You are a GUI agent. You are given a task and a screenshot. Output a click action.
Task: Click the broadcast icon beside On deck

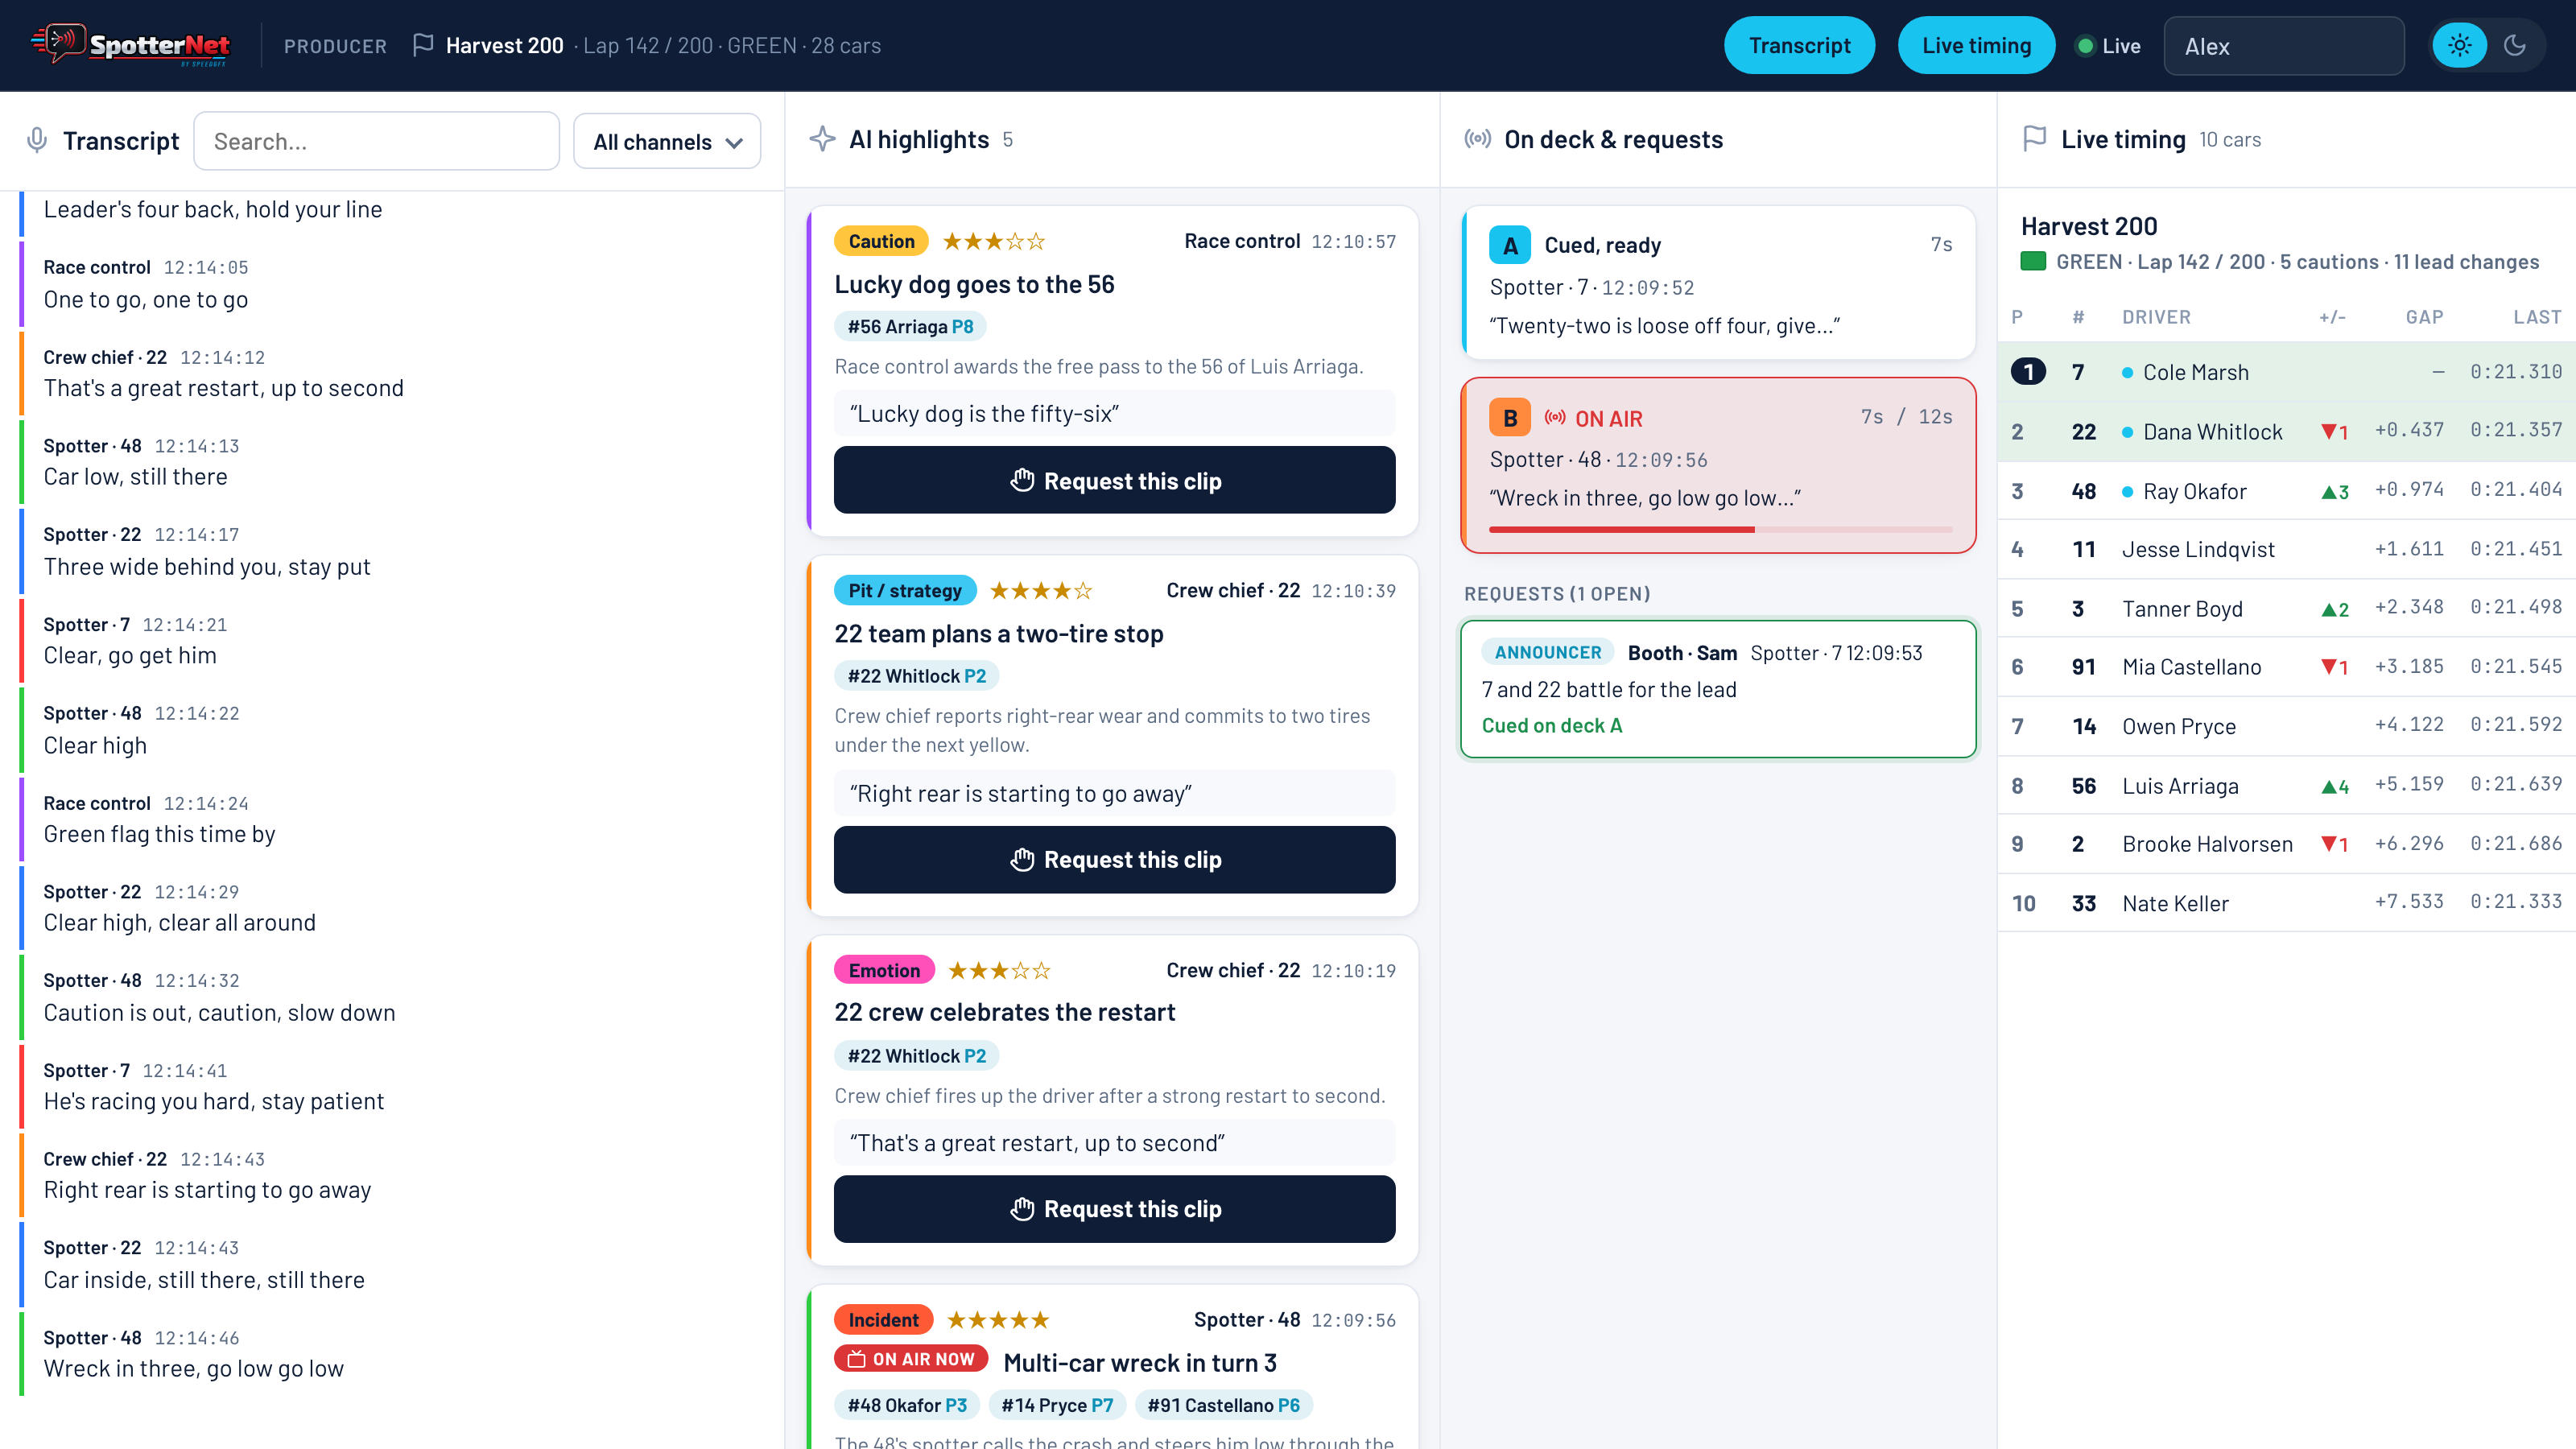[x=1477, y=139]
